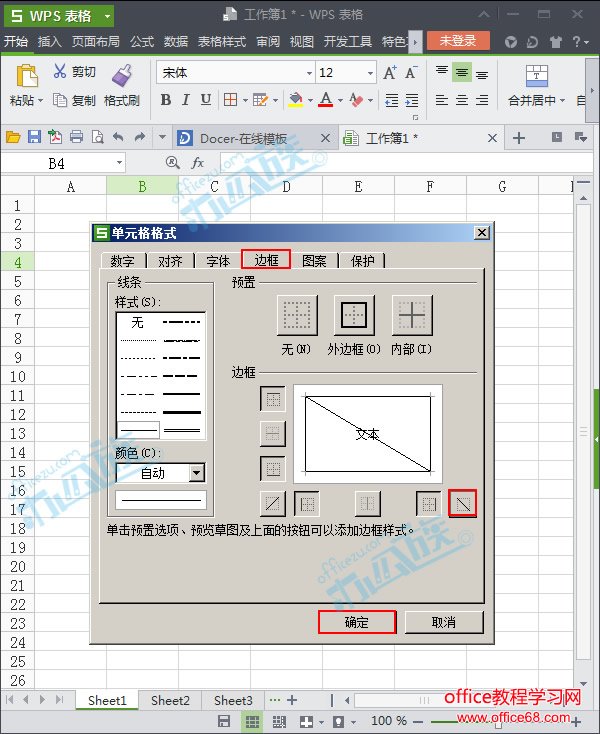Click the Copy icon
The image size is (600, 734).
[x=59, y=100]
